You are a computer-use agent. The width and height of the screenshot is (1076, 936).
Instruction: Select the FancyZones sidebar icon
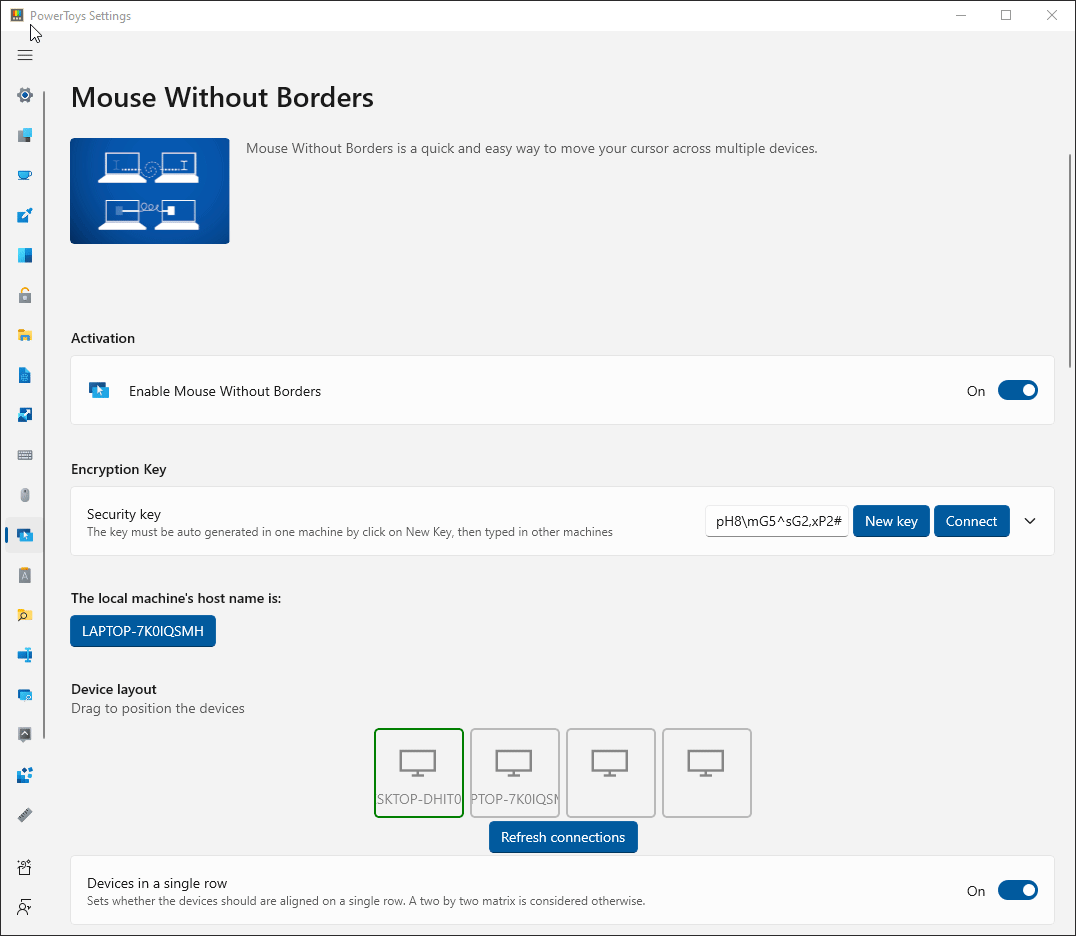point(24,254)
